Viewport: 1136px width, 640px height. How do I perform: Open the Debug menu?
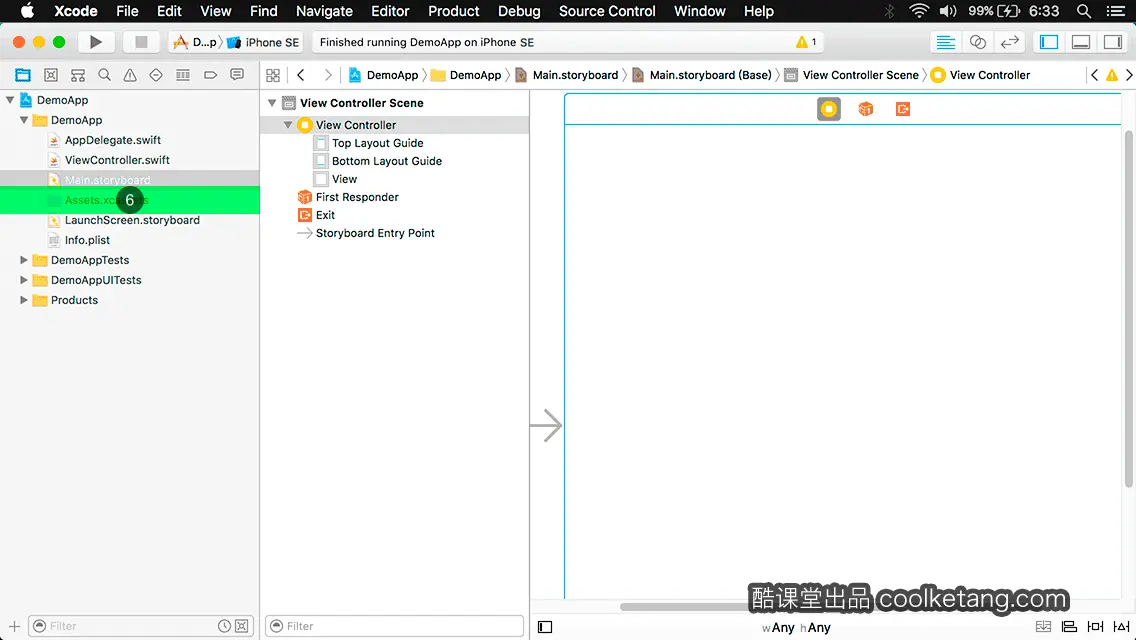(x=519, y=11)
